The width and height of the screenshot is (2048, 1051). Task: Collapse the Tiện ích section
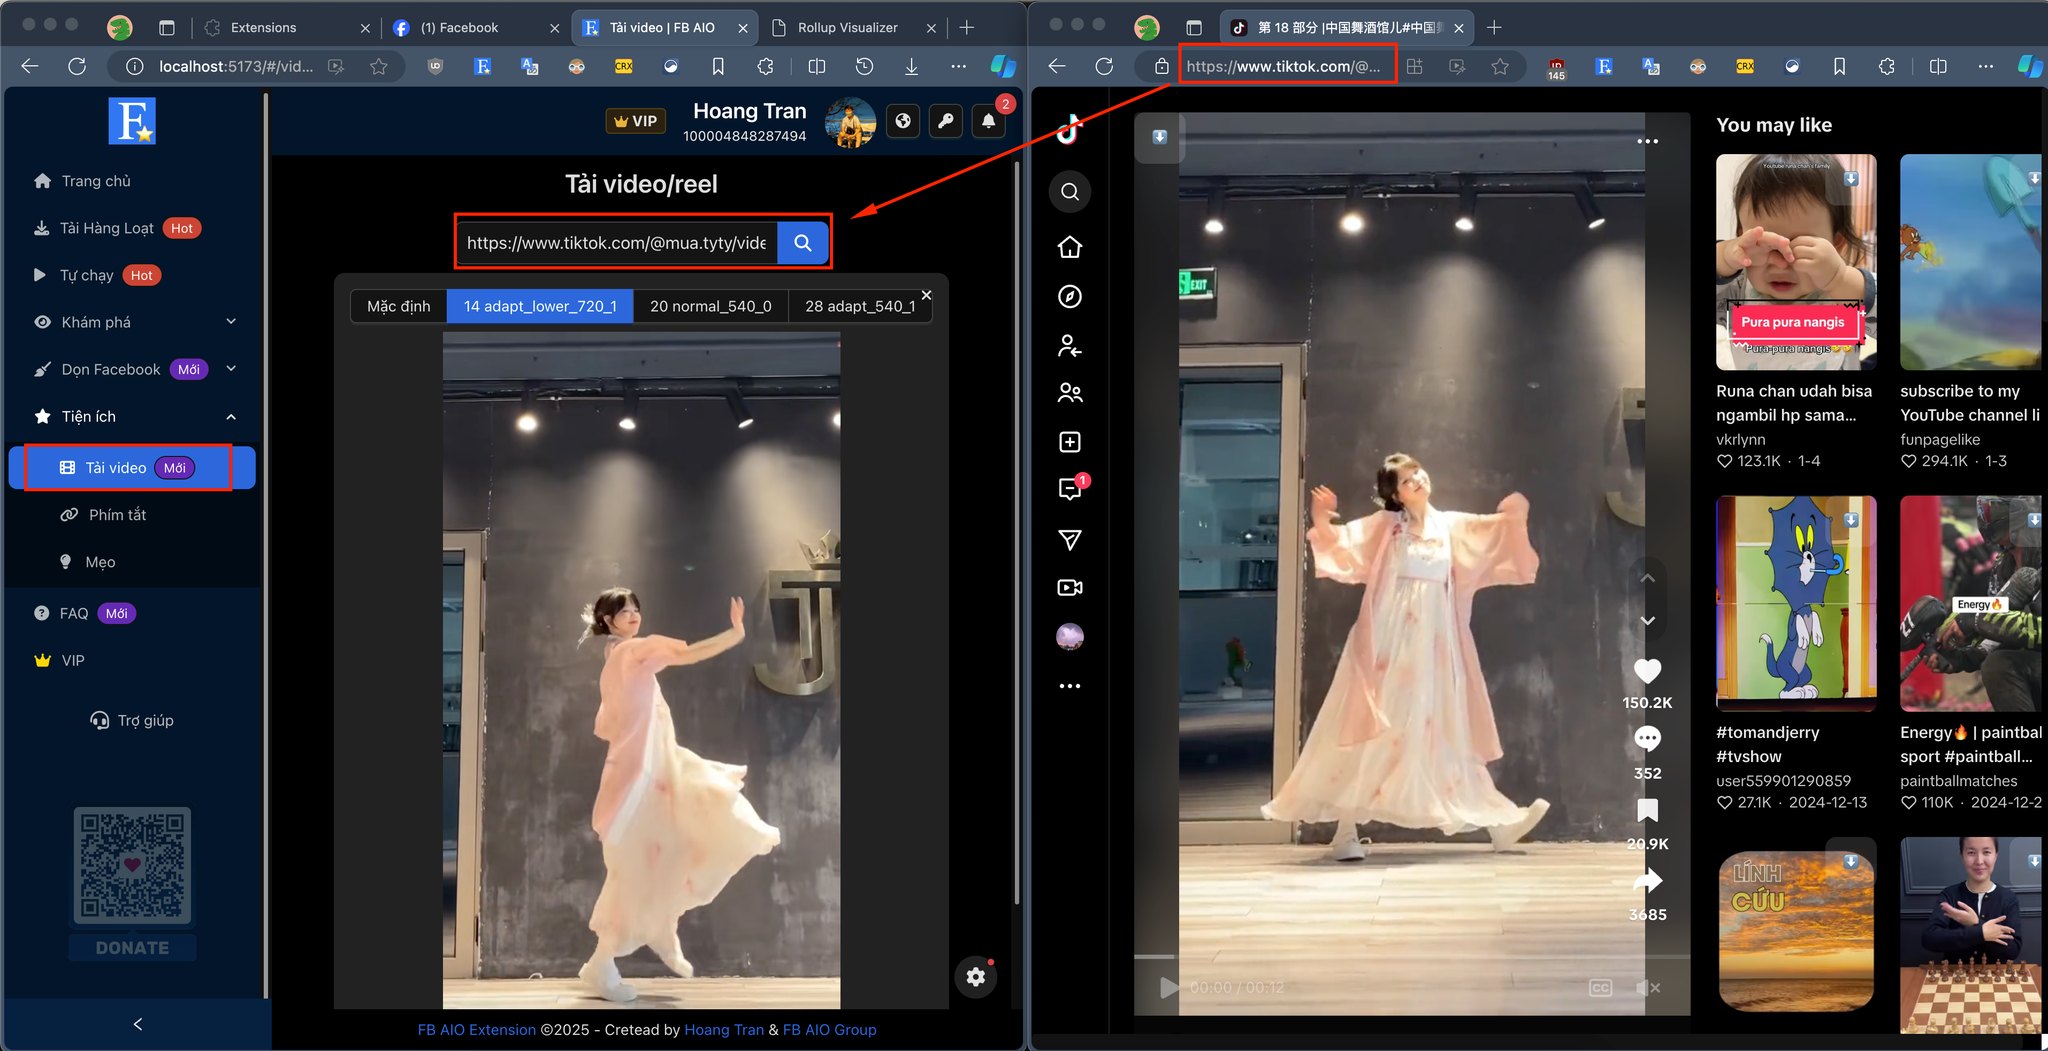coord(136,416)
